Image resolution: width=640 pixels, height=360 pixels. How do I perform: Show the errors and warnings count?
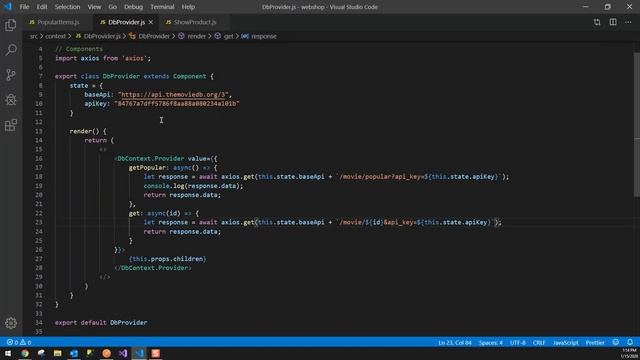19,342
